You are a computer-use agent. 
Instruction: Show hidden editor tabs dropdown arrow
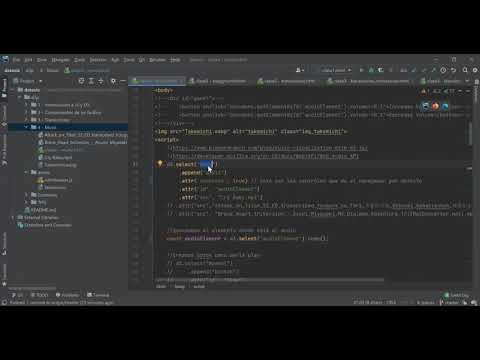coord(467,81)
